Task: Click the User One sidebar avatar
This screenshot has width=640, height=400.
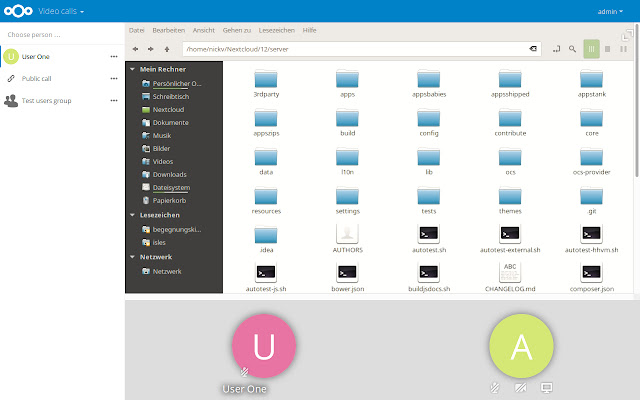Action: click(11, 57)
